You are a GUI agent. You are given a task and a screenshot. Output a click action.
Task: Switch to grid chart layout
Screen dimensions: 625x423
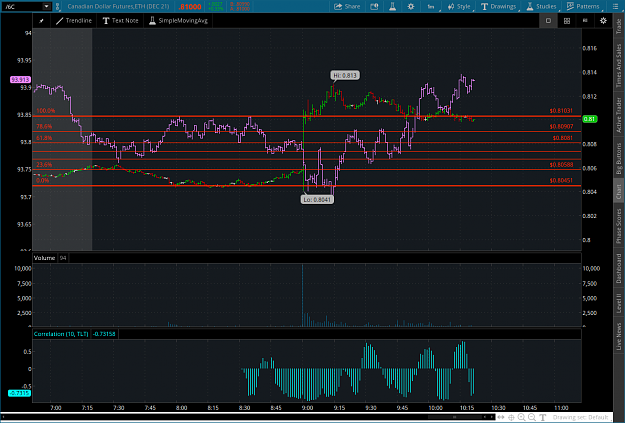[566, 21]
